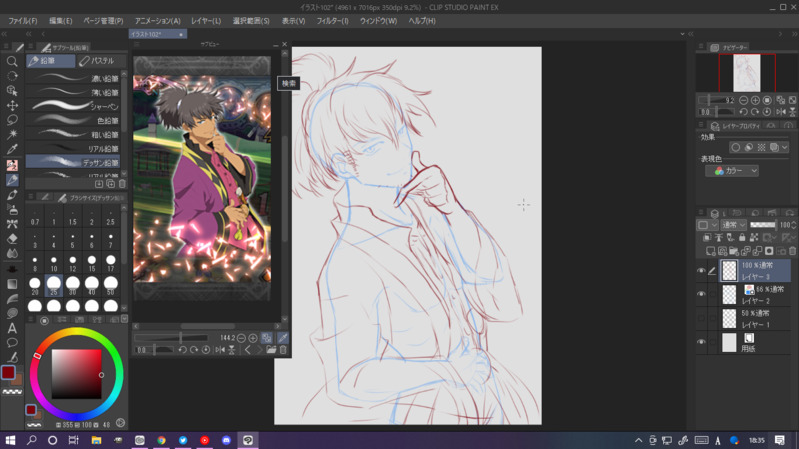Click the color square saturation picker
Viewport: 799px width, 449px height.
[x=76, y=374]
